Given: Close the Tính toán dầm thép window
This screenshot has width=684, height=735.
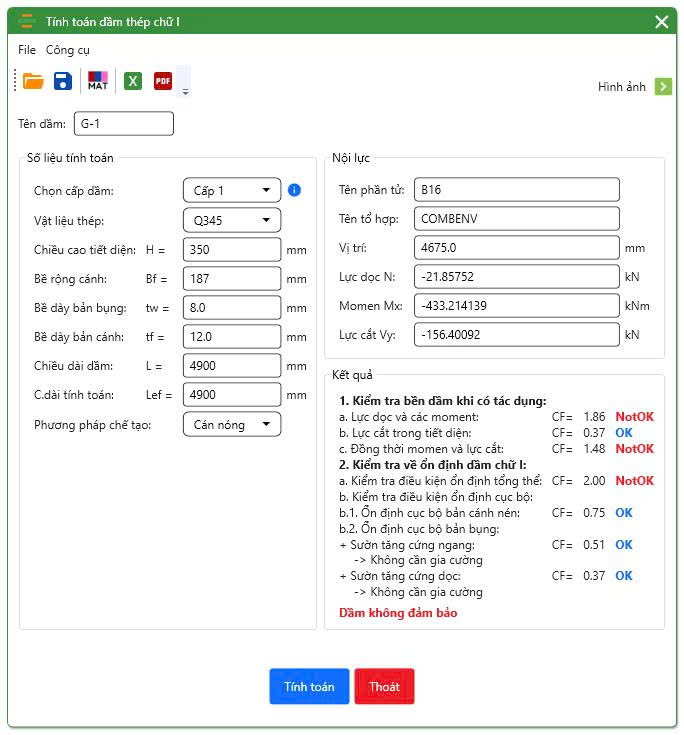Looking at the screenshot, I should [x=661, y=22].
